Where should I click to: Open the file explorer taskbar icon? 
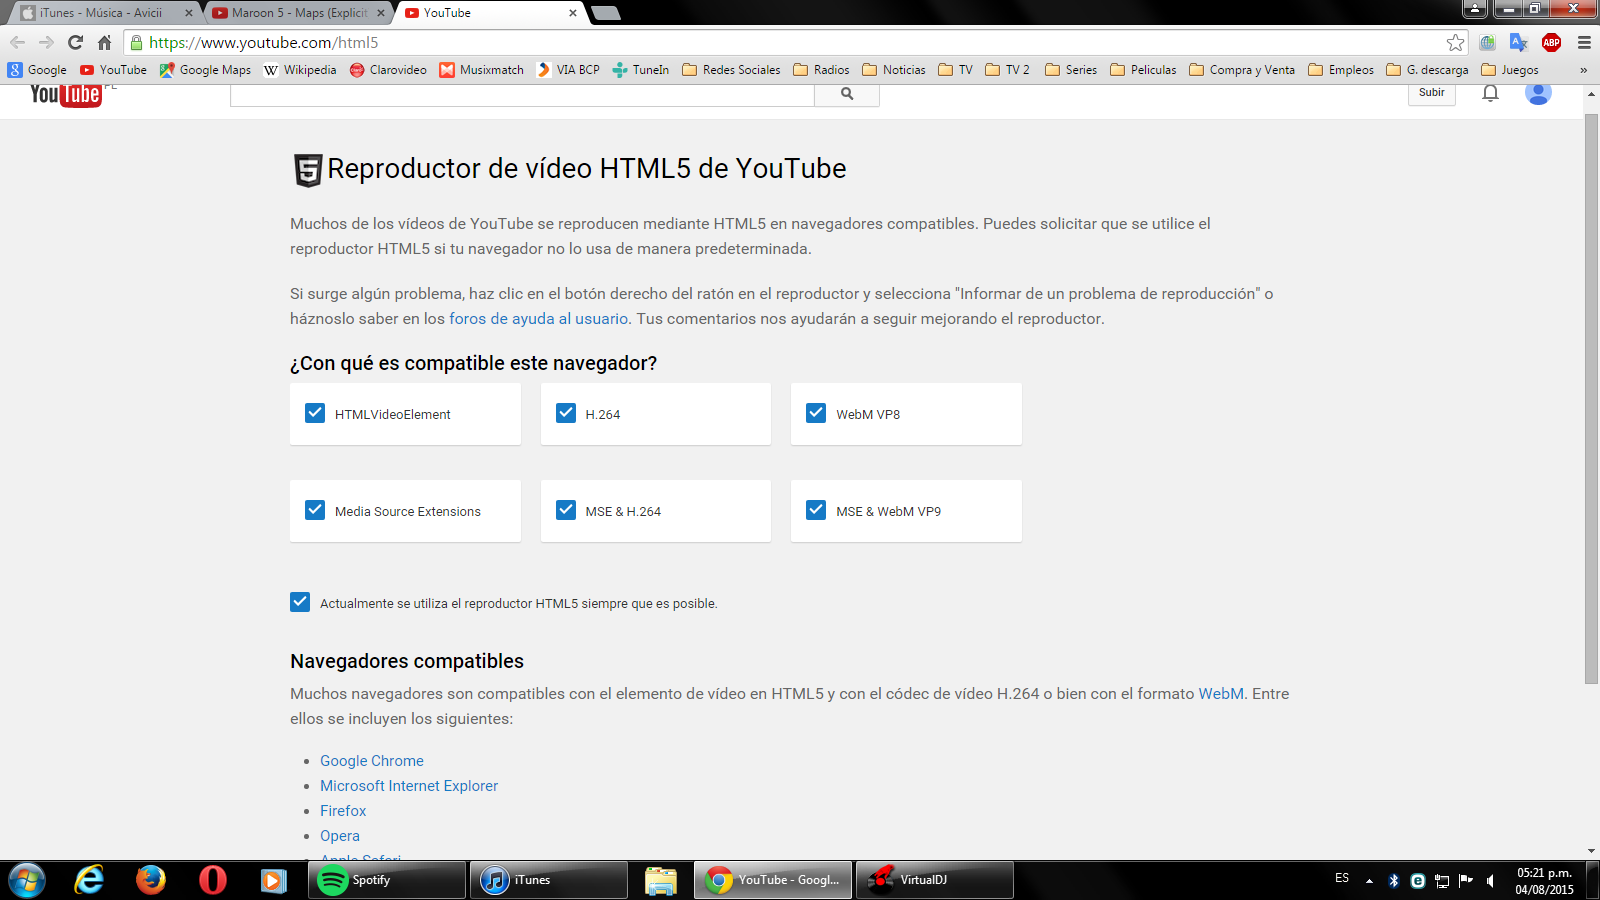661,880
